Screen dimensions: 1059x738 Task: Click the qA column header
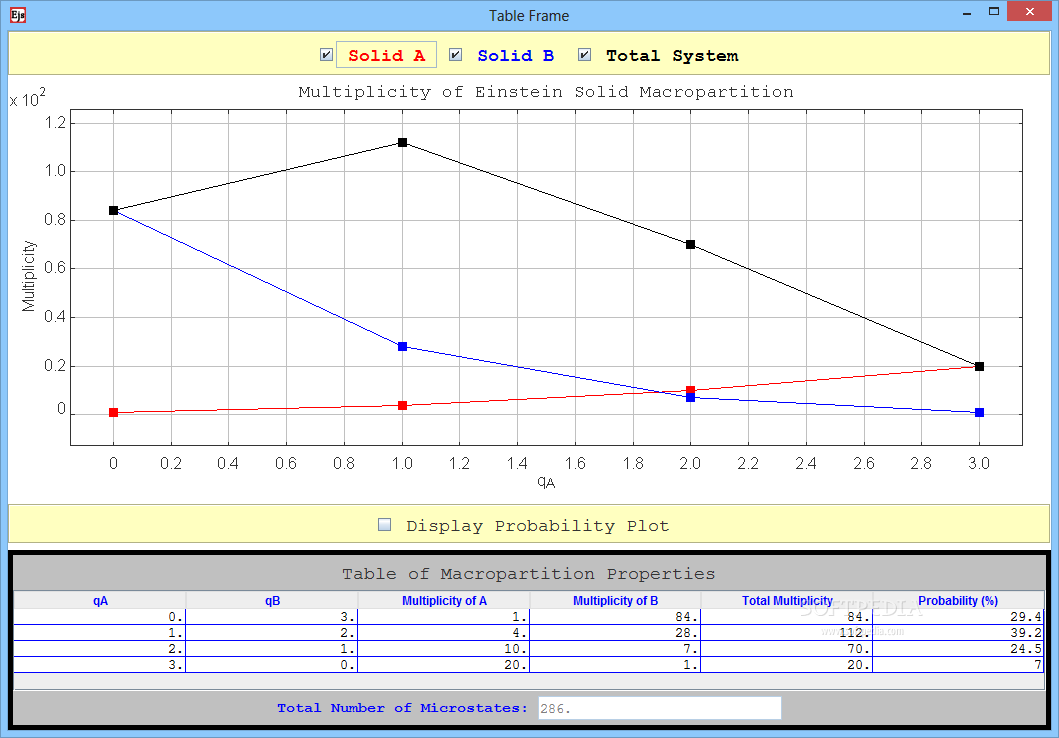click(x=100, y=600)
